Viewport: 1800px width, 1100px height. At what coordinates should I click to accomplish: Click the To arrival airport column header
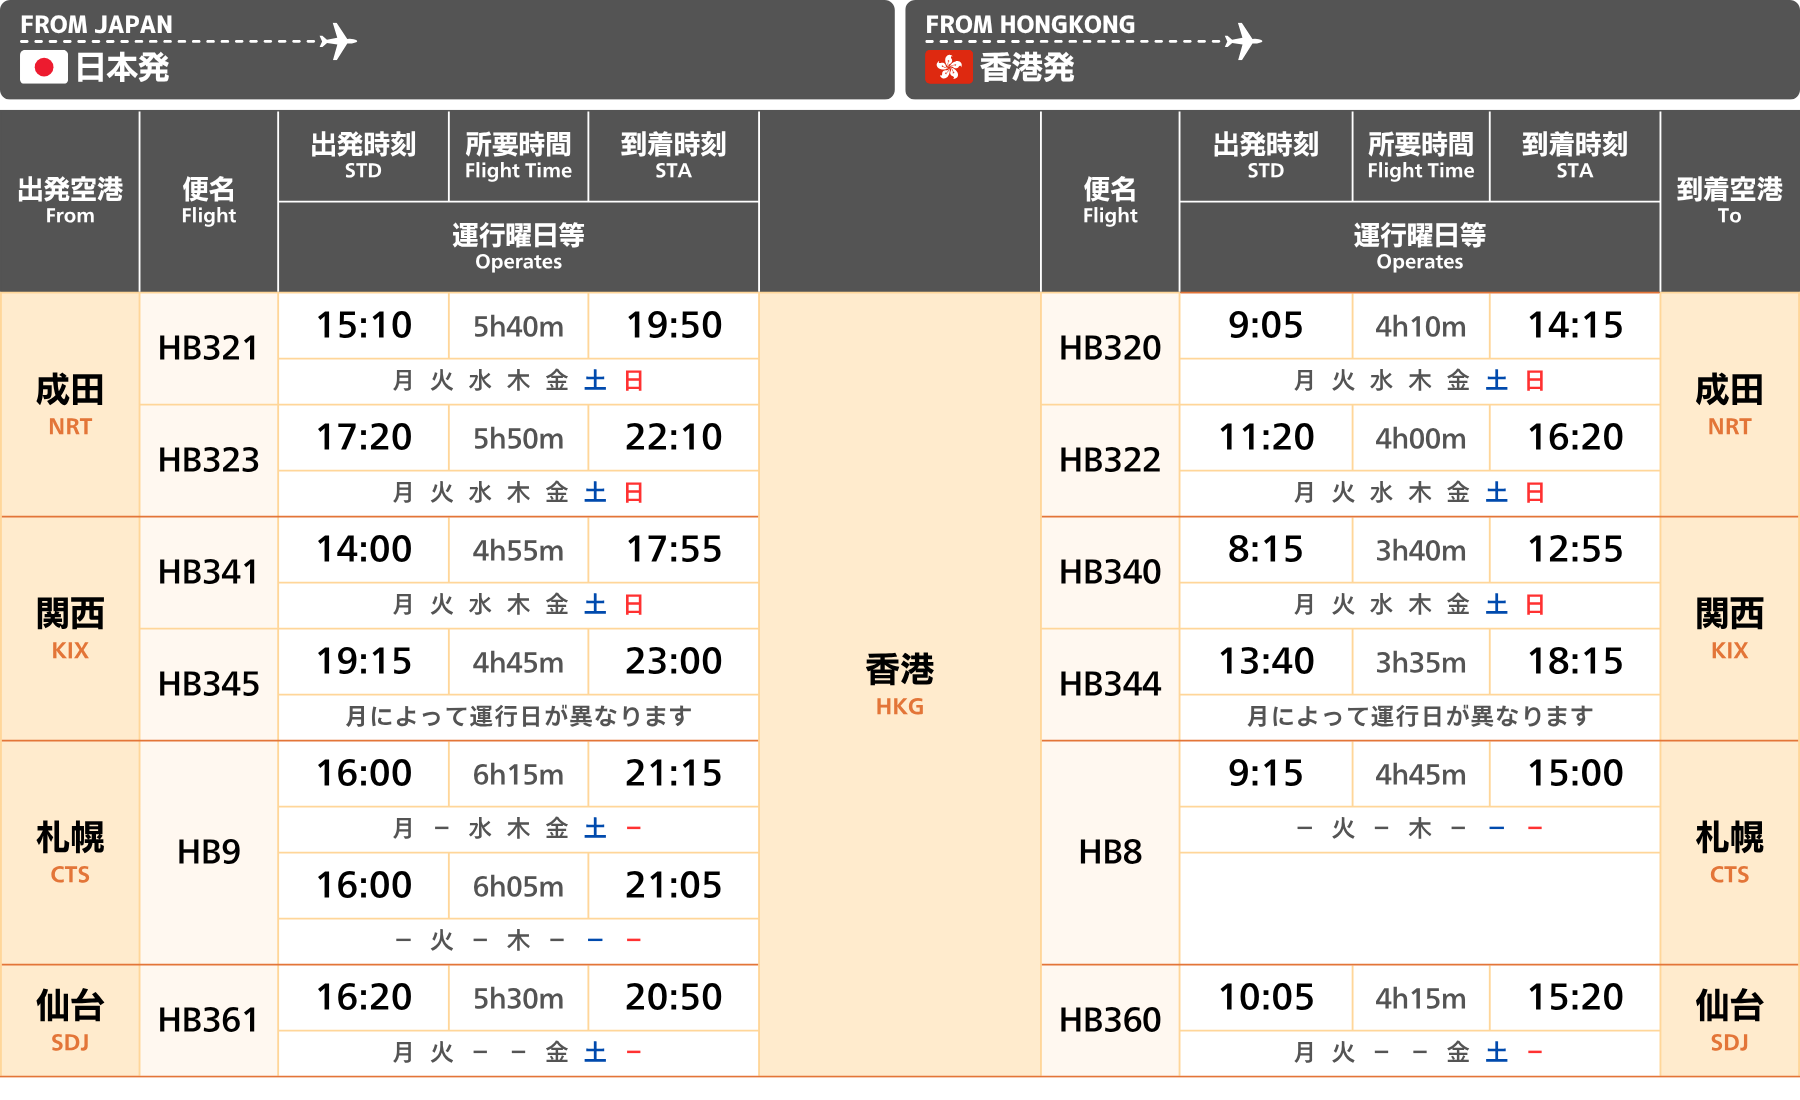tap(1729, 200)
